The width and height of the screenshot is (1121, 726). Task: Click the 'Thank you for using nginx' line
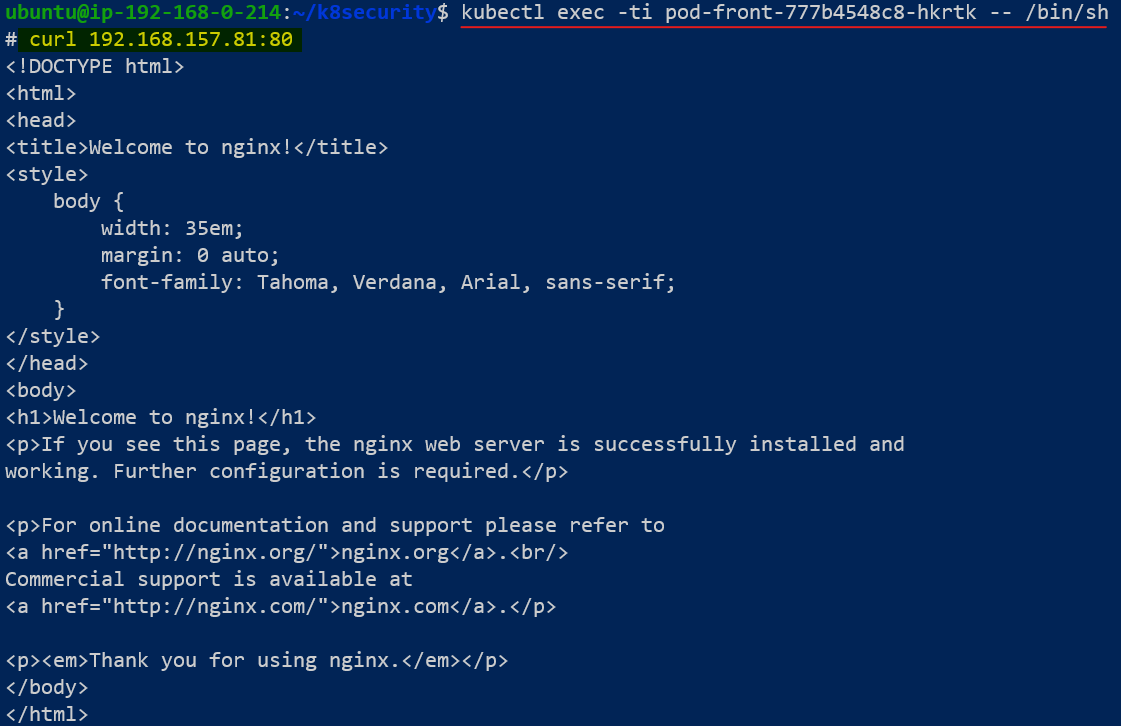pos(257,660)
